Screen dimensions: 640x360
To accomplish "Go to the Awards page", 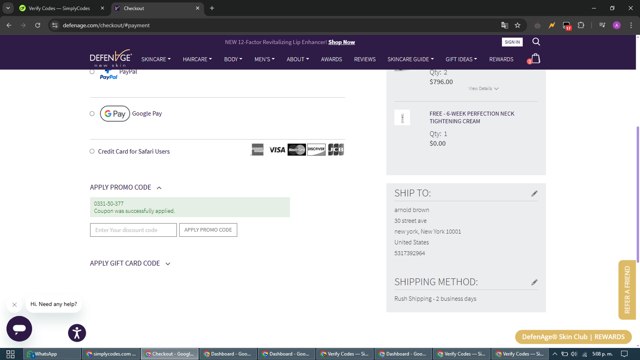I will pos(331,59).
